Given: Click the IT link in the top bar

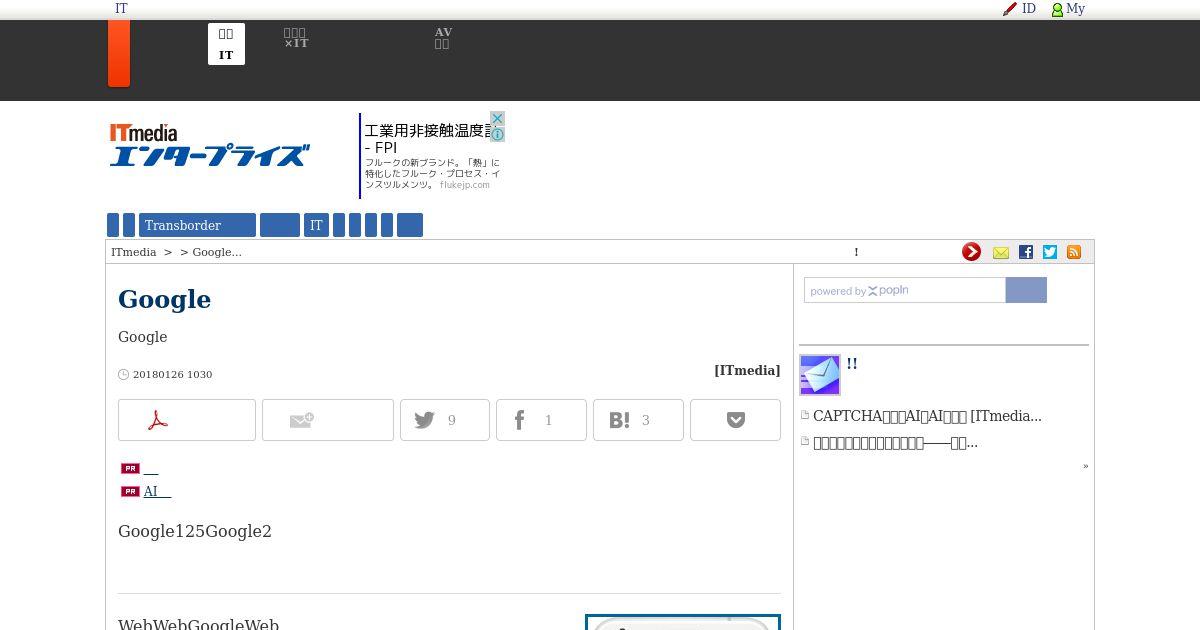Looking at the screenshot, I should pyautogui.click(x=121, y=8).
